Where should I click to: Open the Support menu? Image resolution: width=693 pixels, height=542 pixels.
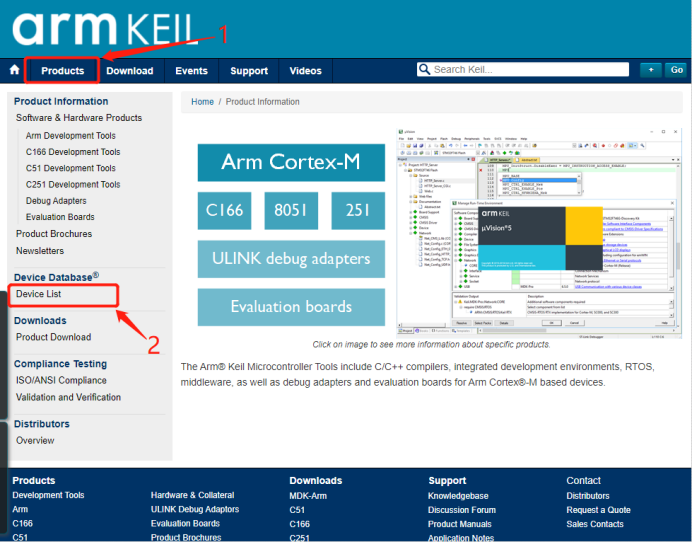point(249,71)
